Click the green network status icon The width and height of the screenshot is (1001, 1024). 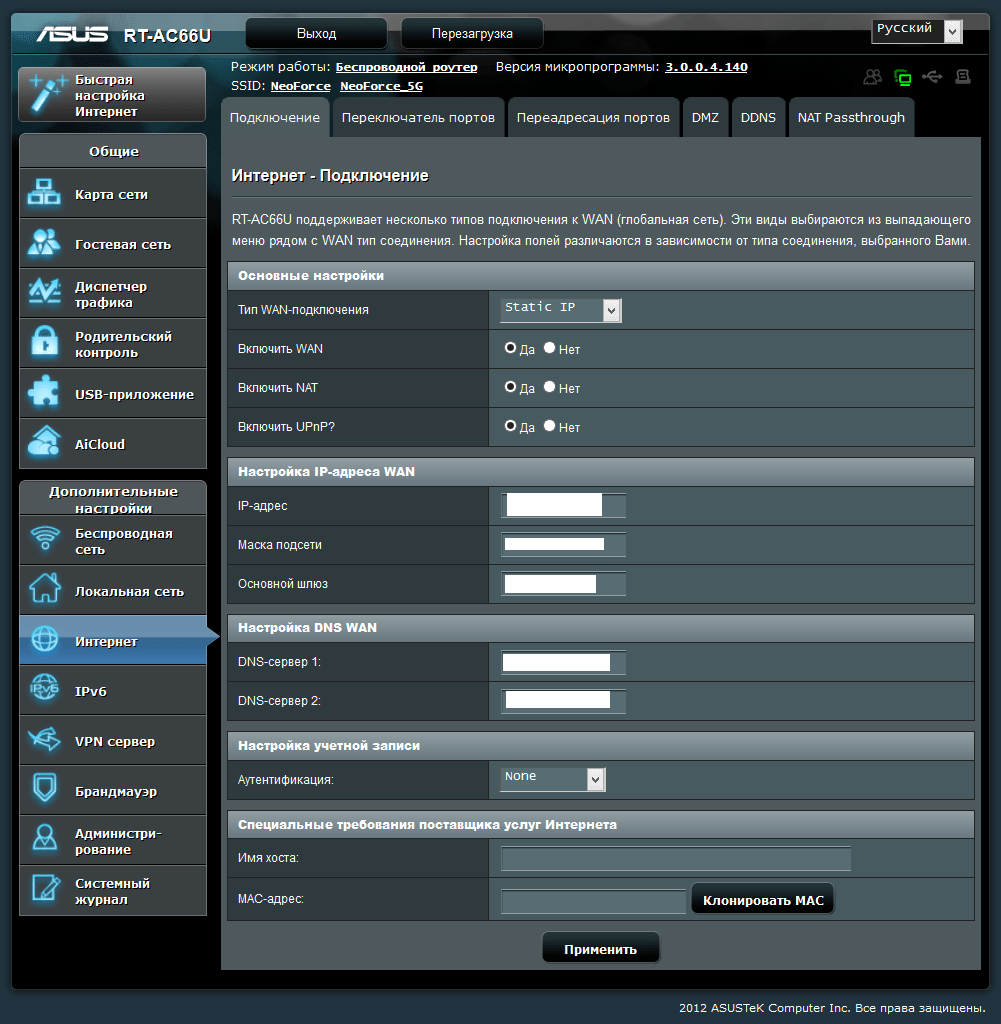coord(902,78)
